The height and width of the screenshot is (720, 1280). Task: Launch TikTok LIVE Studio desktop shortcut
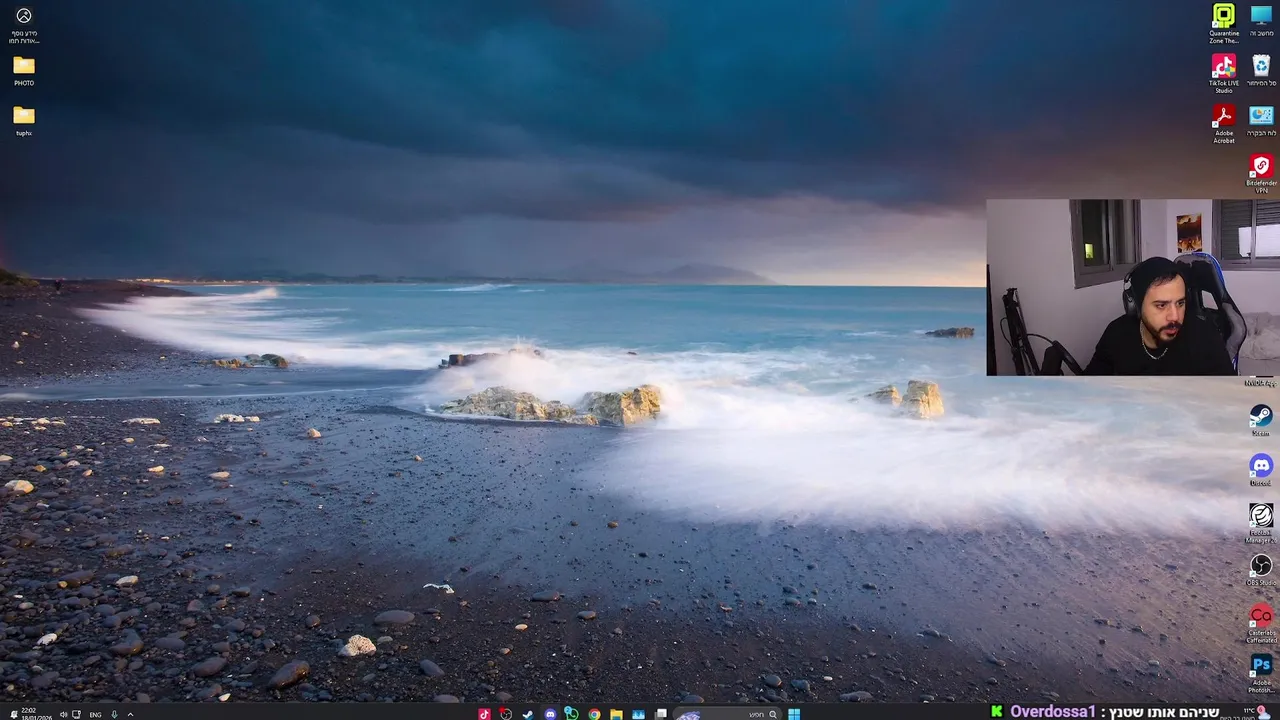[x=1224, y=73]
